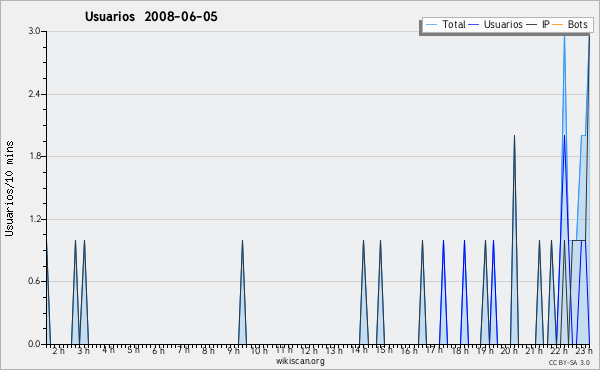Screen dimensions: 600x370
Task: Click the 15 h x-axis label
Action: tap(384, 350)
